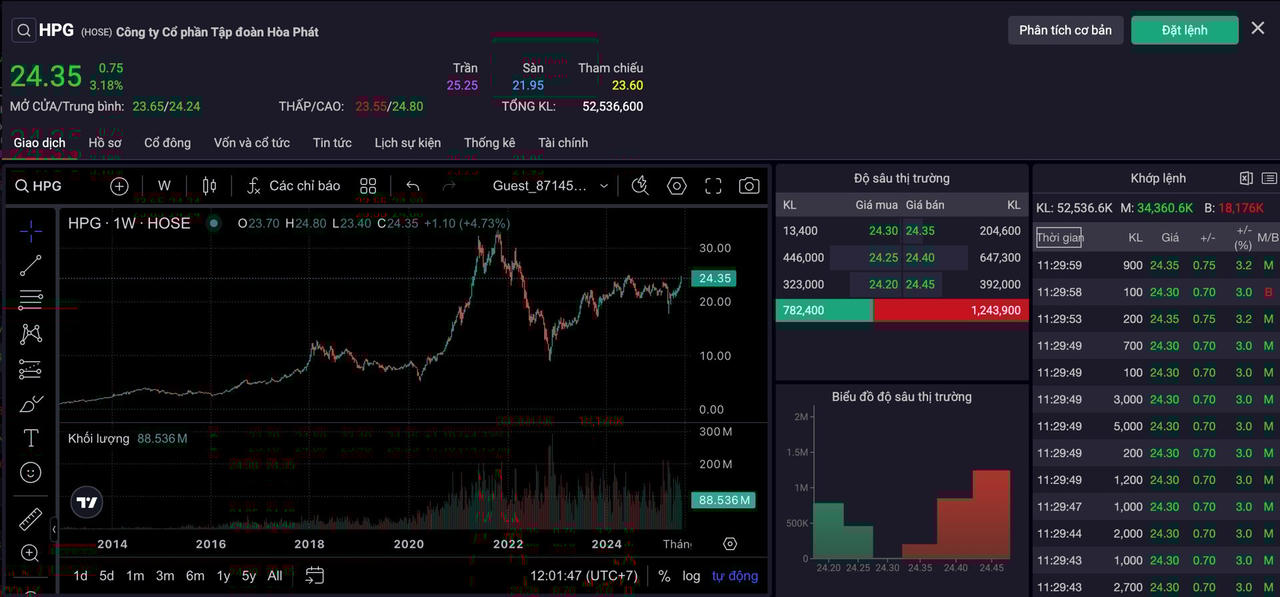This screenshot has width=1280, height=597.
Task: Toggle the percent scale mode
Action: [664, 576]
